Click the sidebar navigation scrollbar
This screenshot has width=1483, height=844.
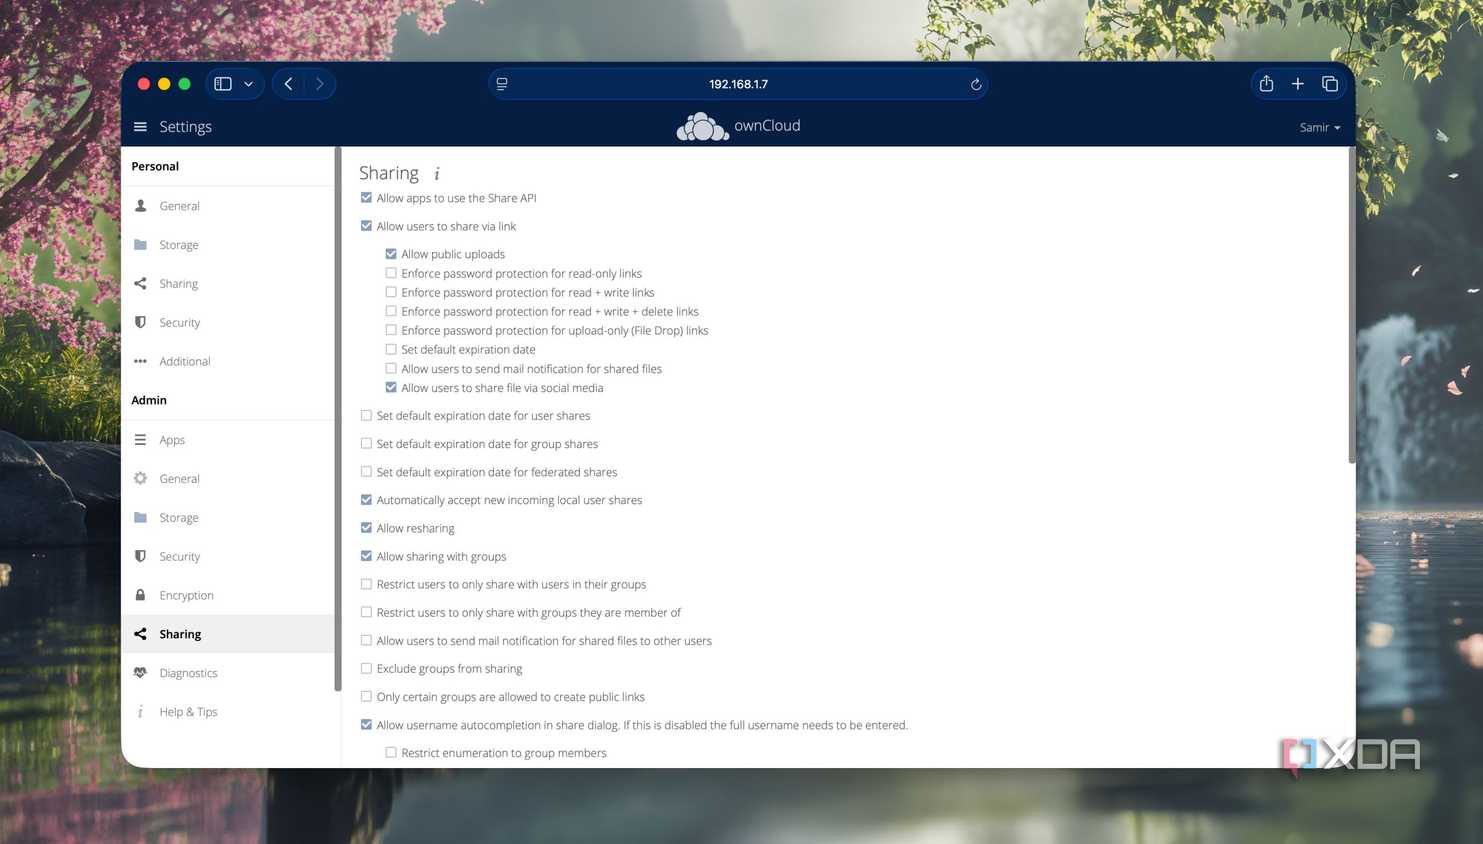(x=338, y=420)
